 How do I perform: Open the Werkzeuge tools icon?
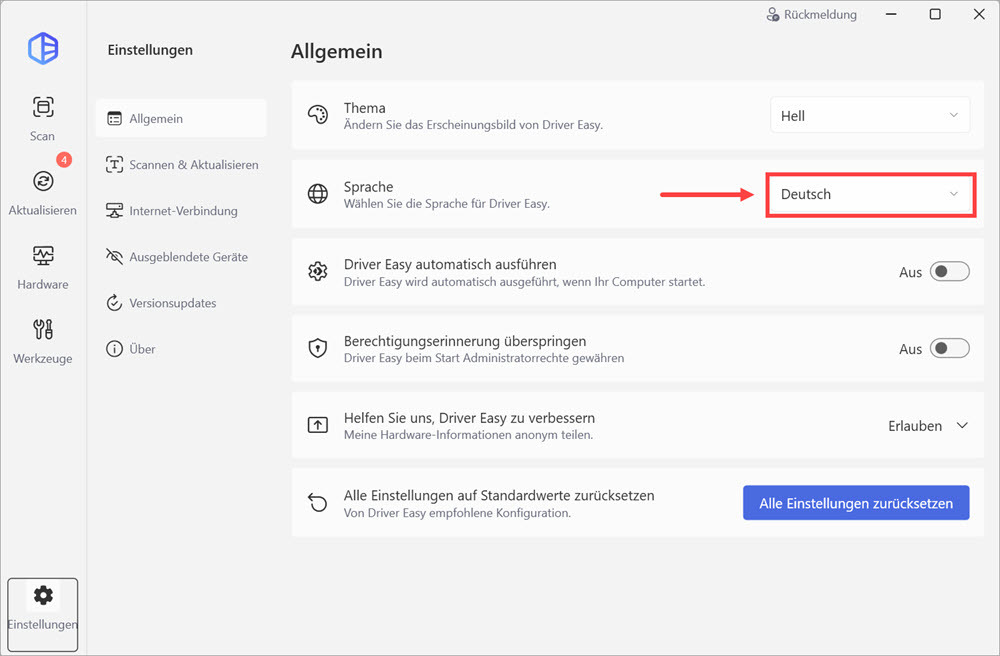click(x=43, y=330)
